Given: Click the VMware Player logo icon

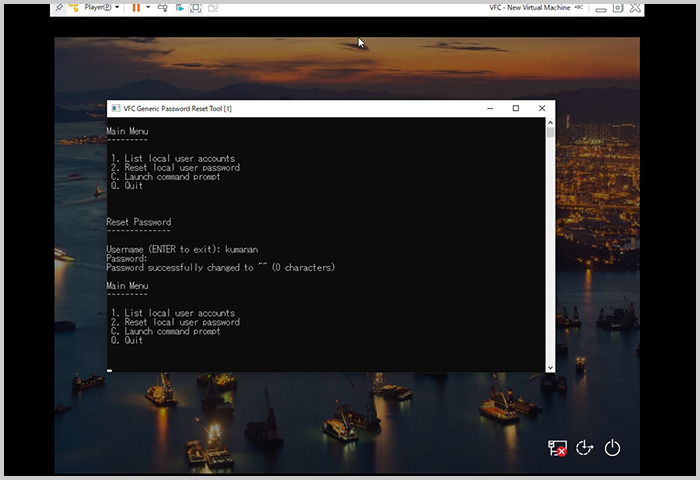Looking at the screenshot, I should click(x=74, y=8).
